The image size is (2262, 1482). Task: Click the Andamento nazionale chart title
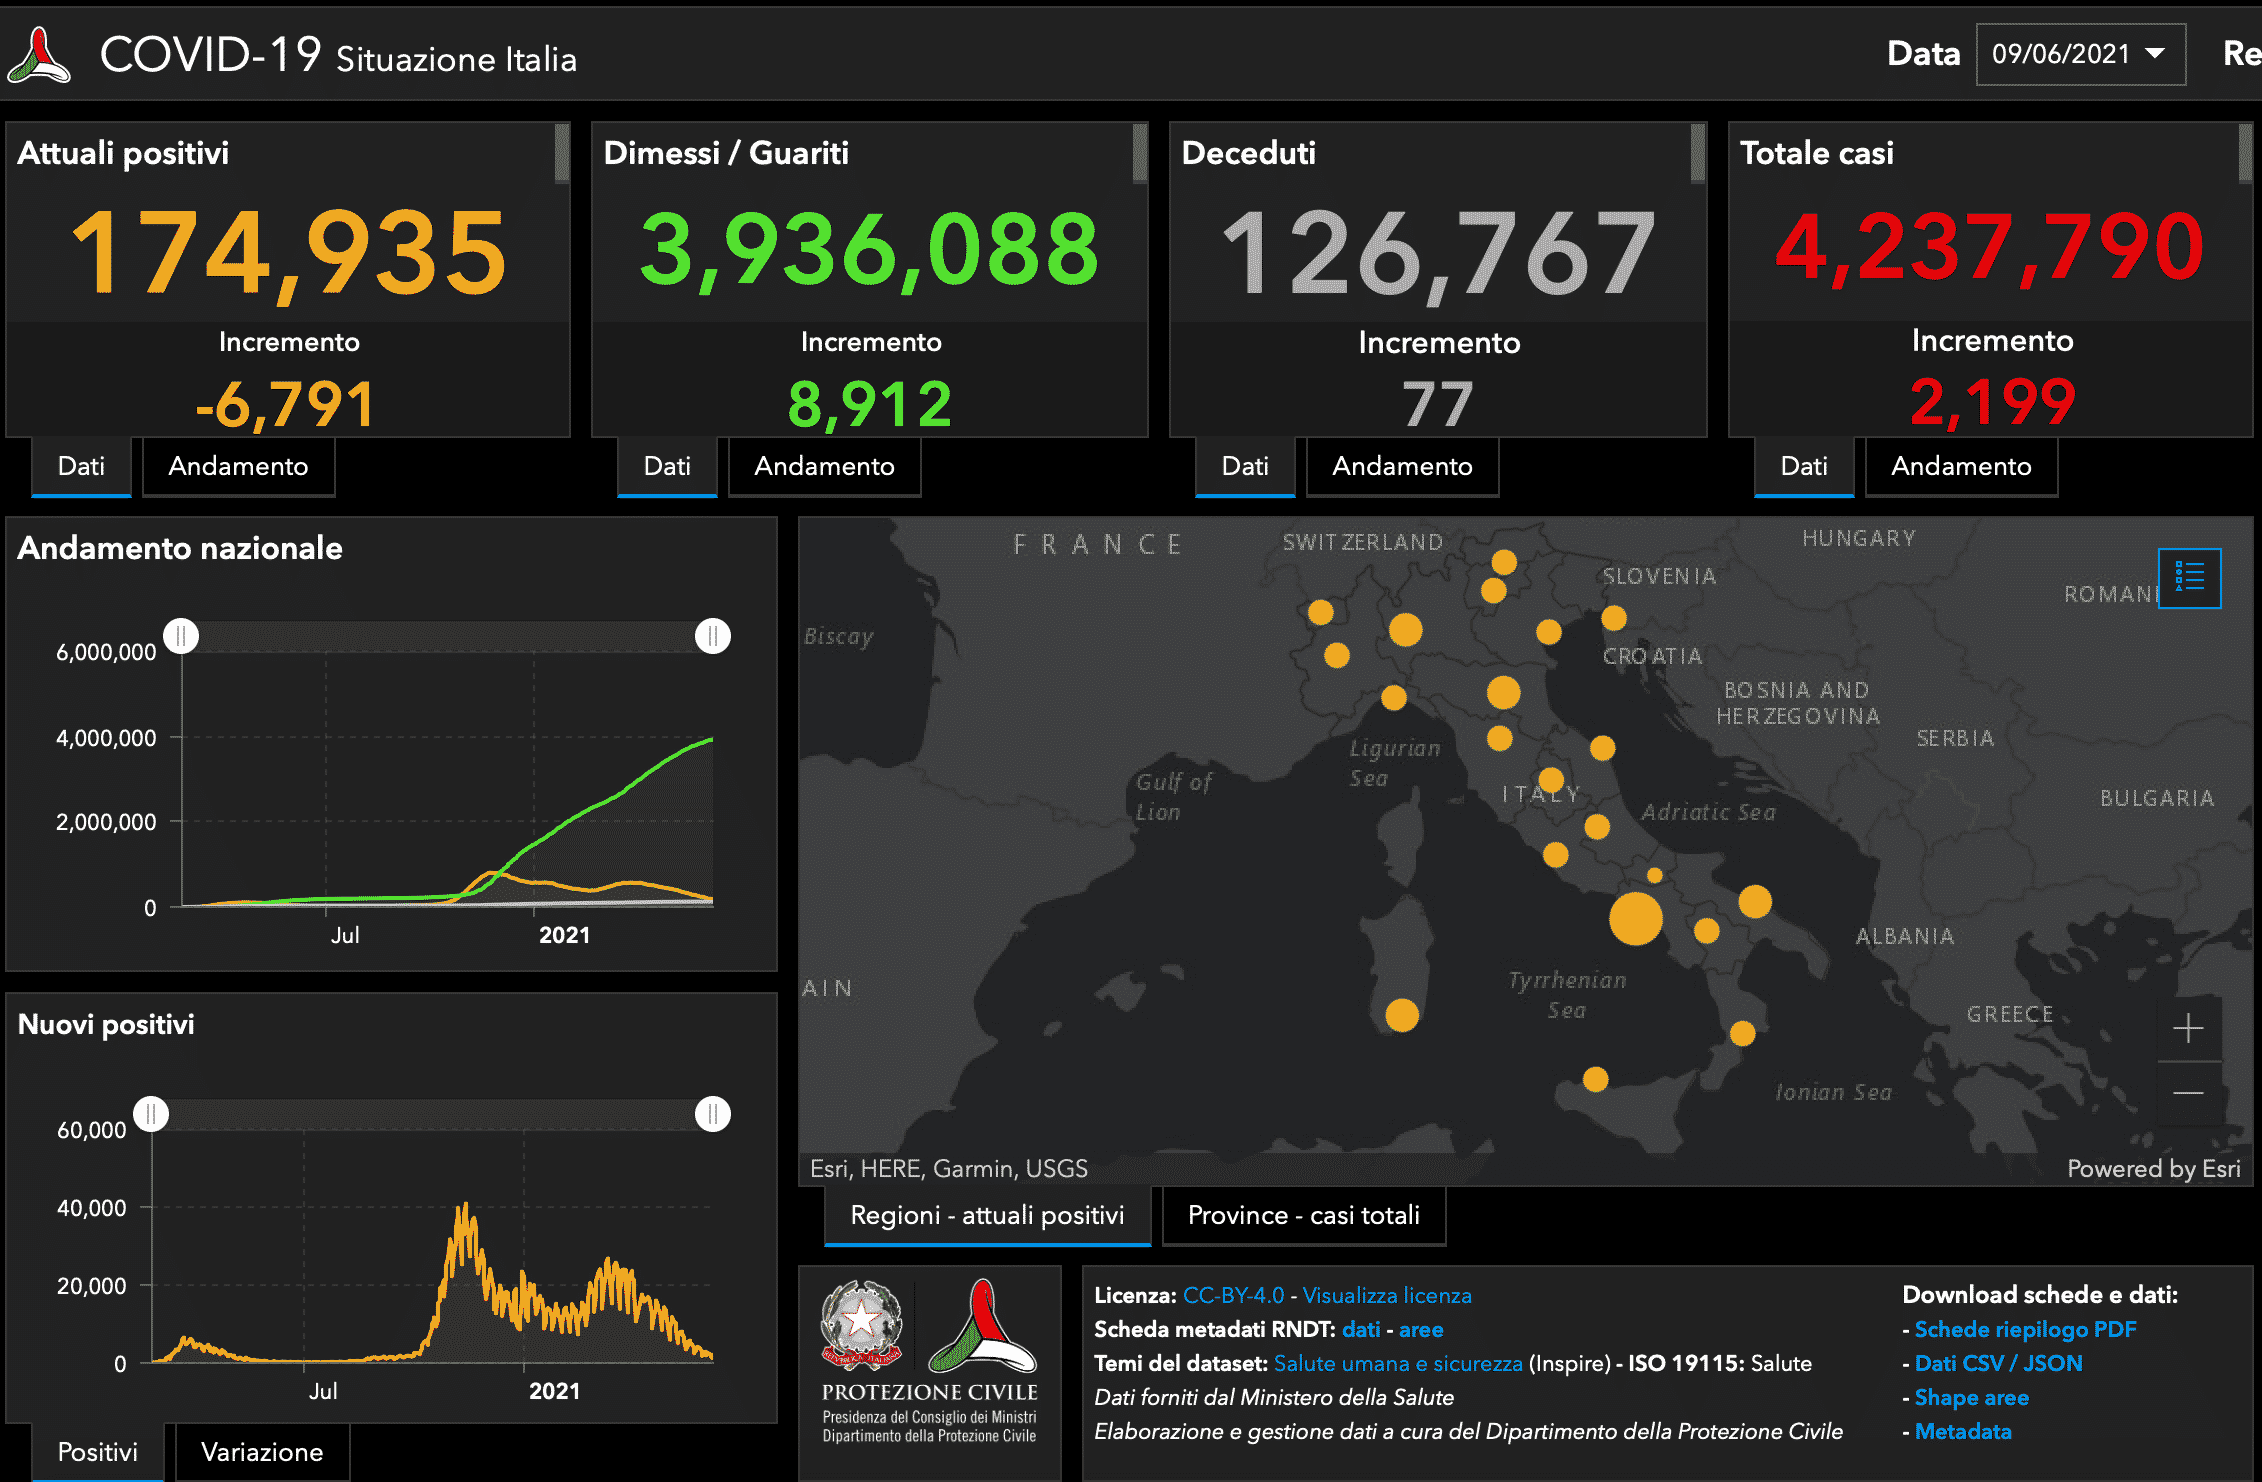[x=180, y=548]
